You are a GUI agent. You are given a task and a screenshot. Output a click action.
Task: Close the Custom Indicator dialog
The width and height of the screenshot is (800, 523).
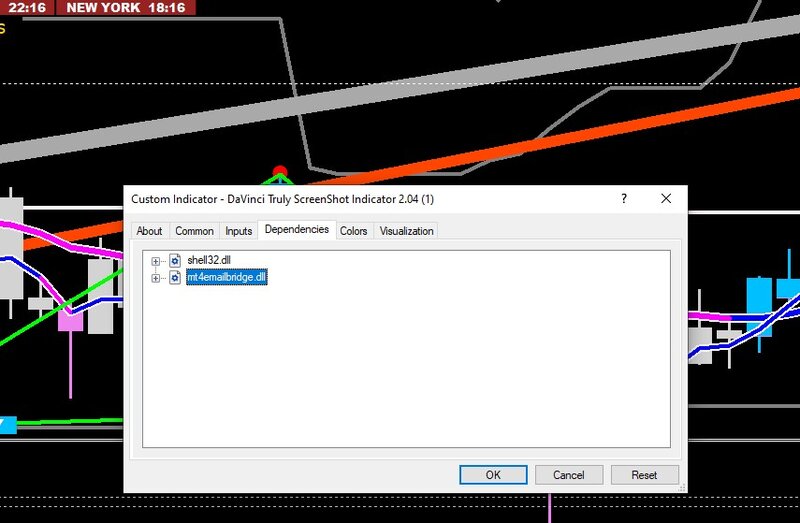tap(666, 198)
